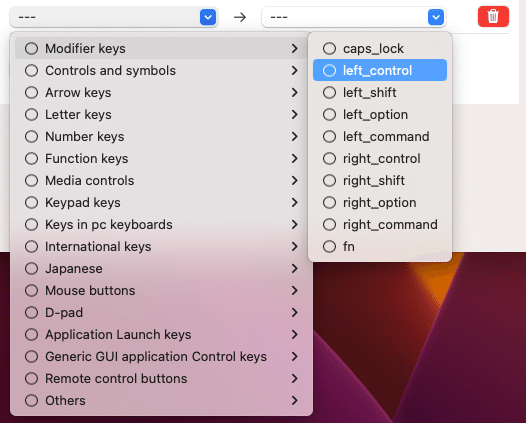This screenshot has width=526, height=423.
Task: Open the Application Launch keys category
Action: click(x=161, y=334)
